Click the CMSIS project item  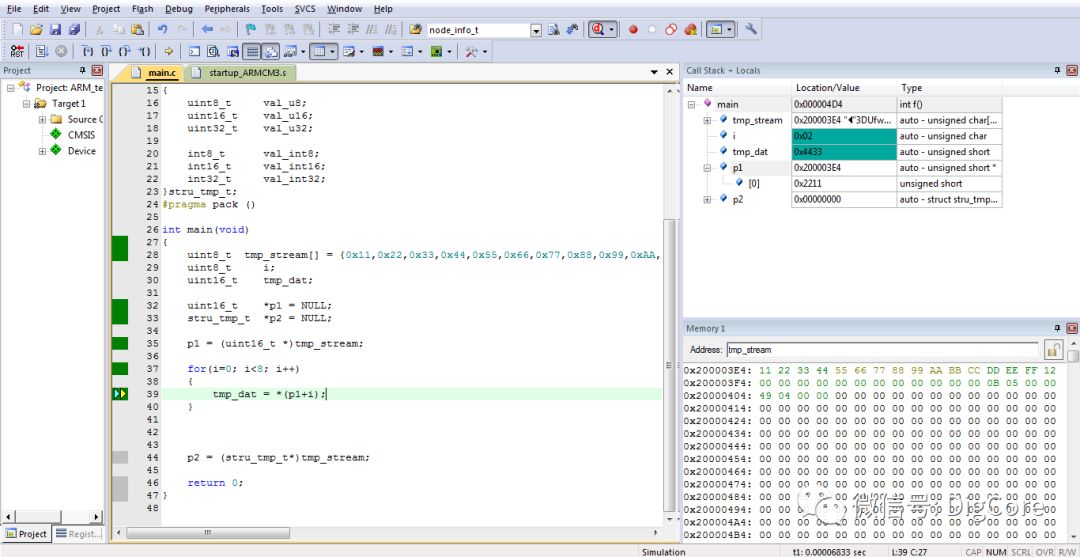tap(81, 135)
